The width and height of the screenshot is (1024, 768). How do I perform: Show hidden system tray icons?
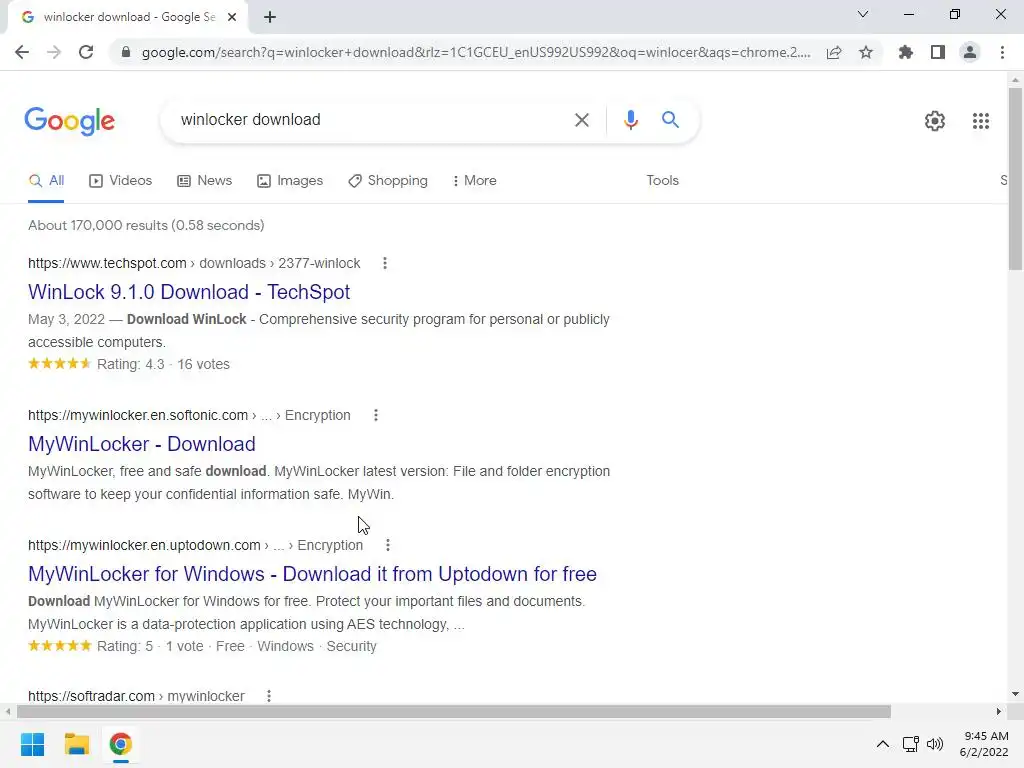click(882, 744)
